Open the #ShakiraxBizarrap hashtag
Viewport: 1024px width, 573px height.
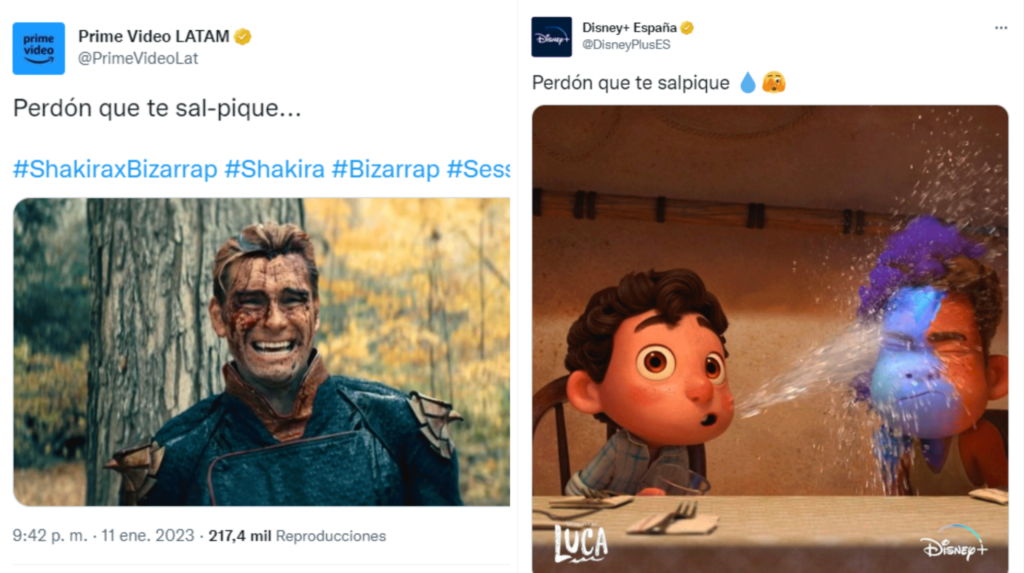pyautogui.click(x=115, y=169)
